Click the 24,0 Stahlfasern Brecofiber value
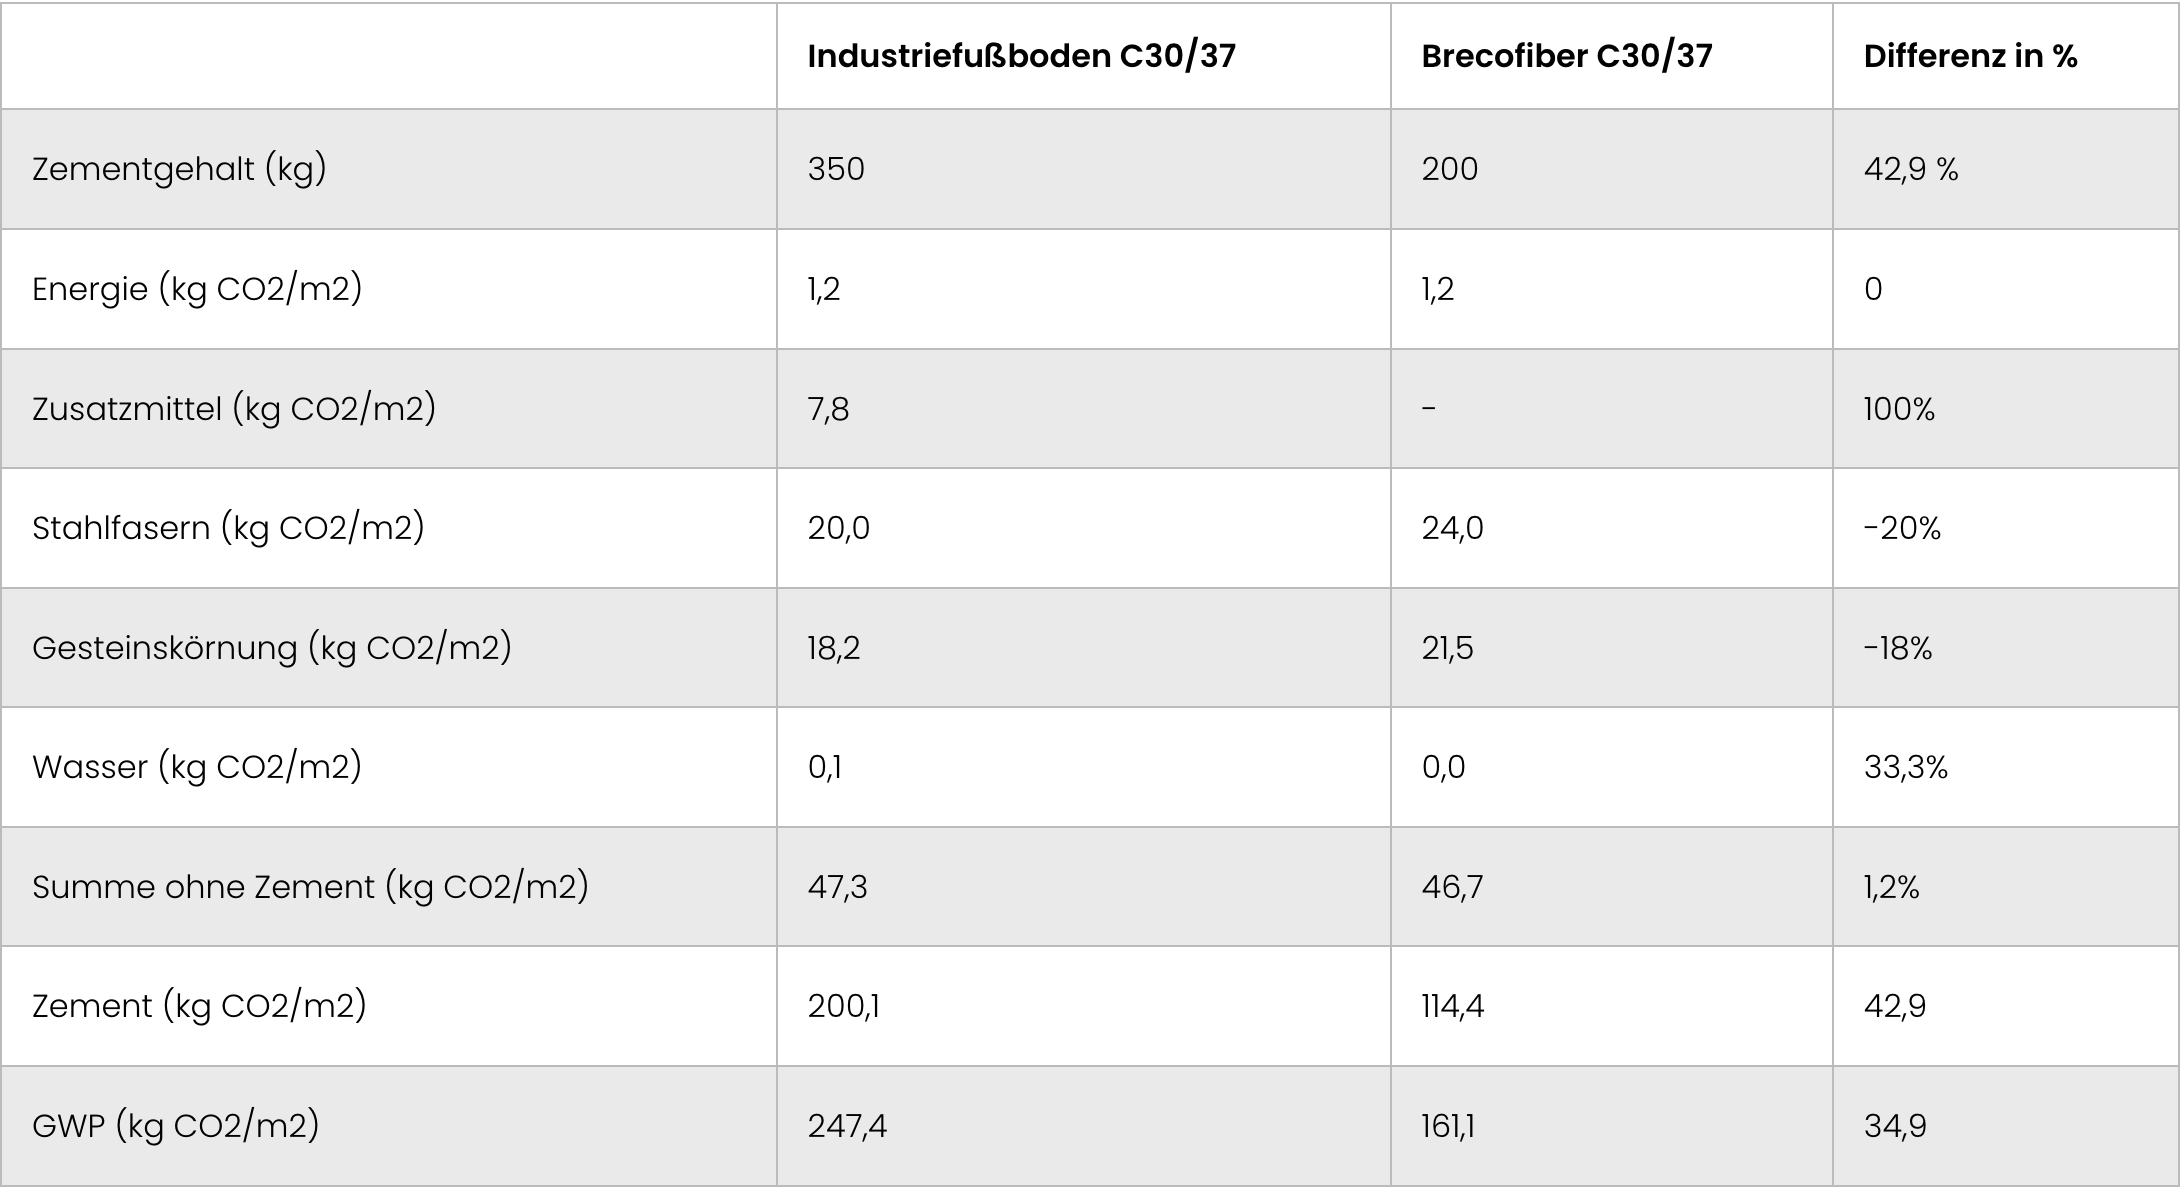Screen dimensions: 2180x1190 pyautogui.click(x=1452, y=528)
